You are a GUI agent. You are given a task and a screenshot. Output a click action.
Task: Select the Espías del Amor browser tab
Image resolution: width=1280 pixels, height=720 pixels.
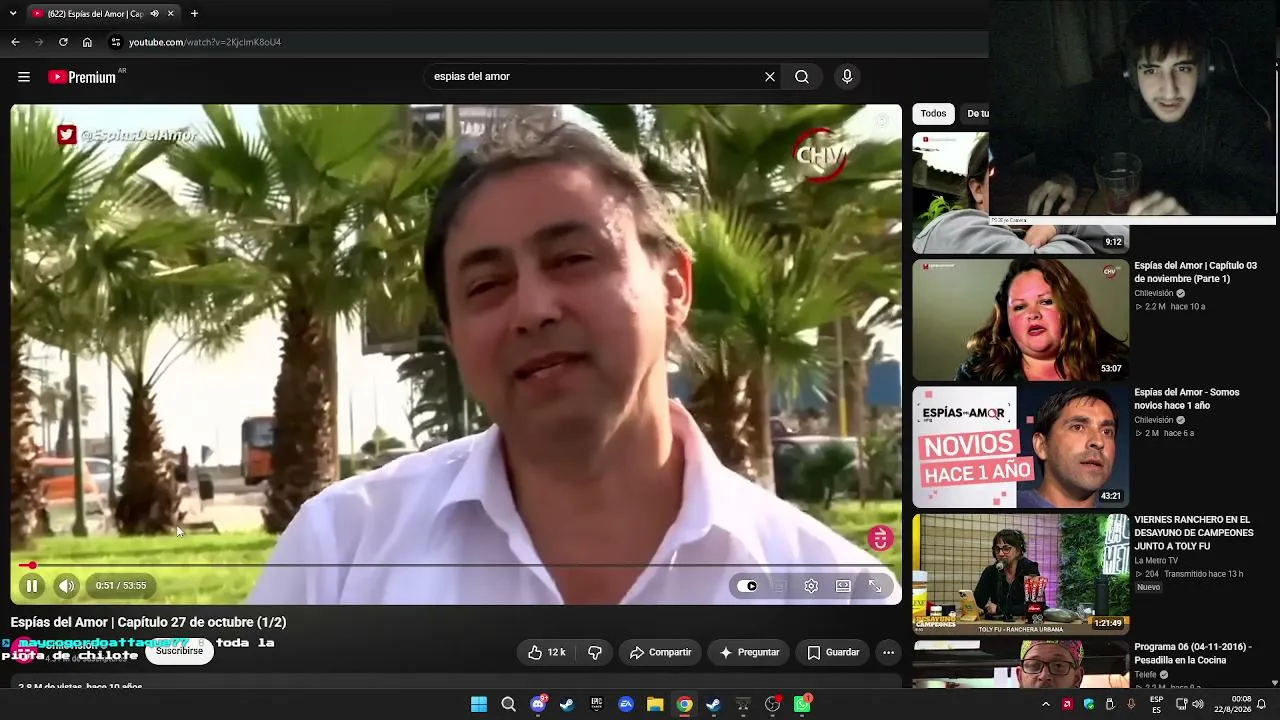point(103,14)
